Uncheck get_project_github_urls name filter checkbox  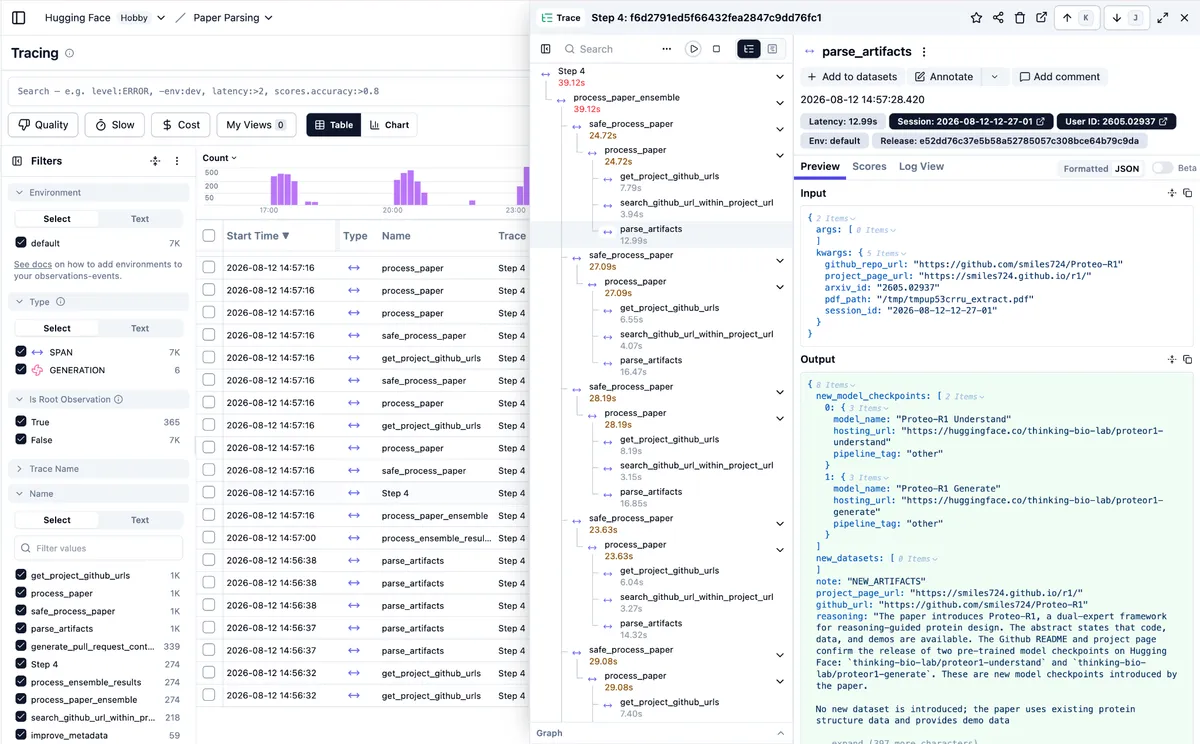tap(21, 575)
